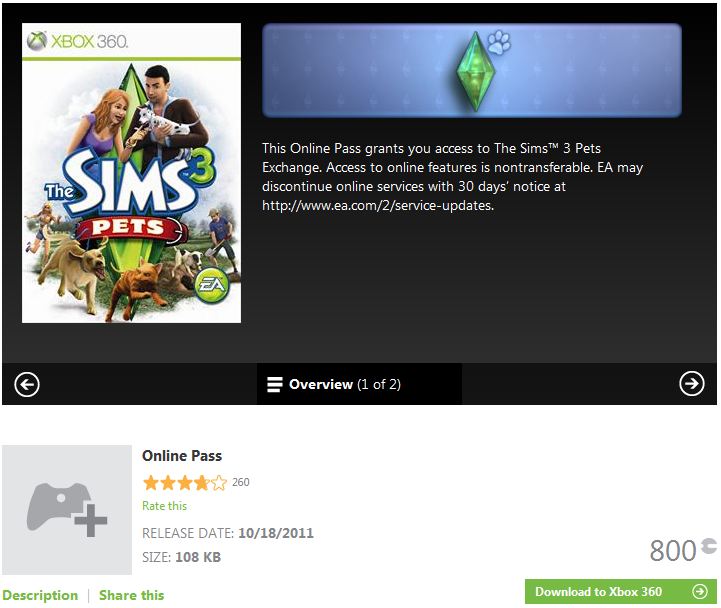Image resolution: width=721 pixels, height=608 pixels.
Task: Click the 800 points price
Action: click(x=672, y=550)
